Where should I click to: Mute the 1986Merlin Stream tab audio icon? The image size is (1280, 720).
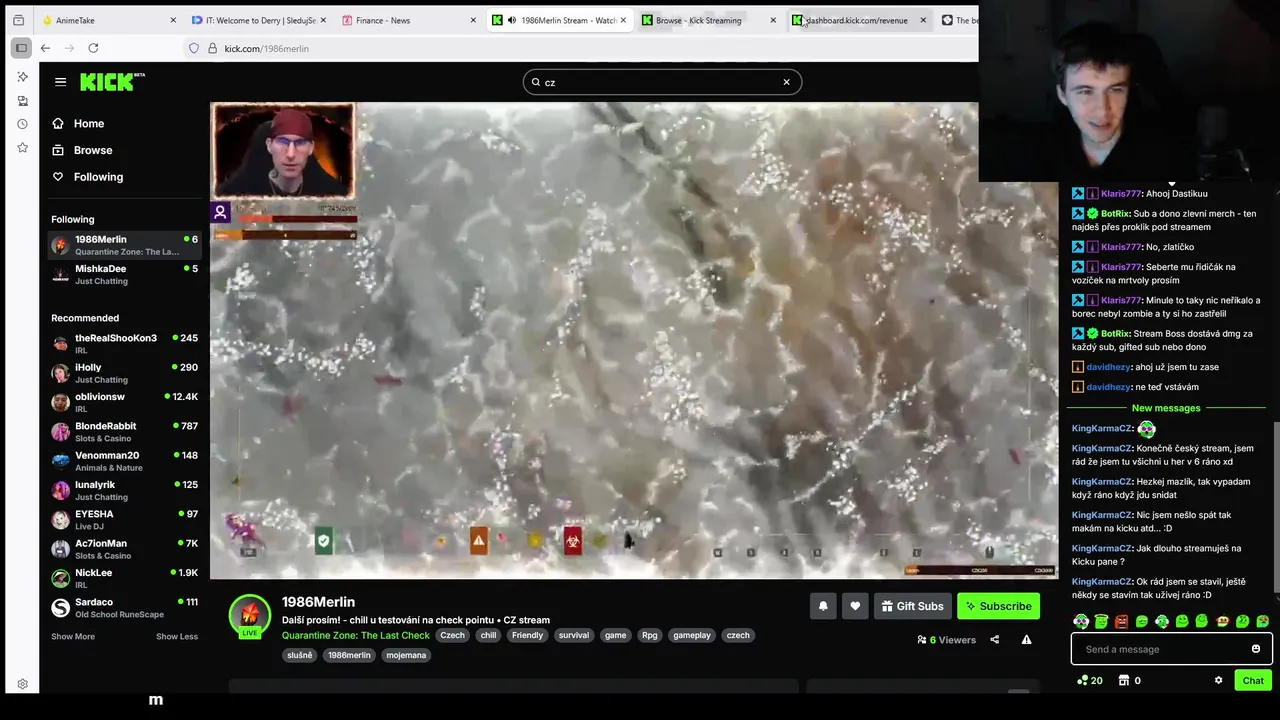click(512, 20)
